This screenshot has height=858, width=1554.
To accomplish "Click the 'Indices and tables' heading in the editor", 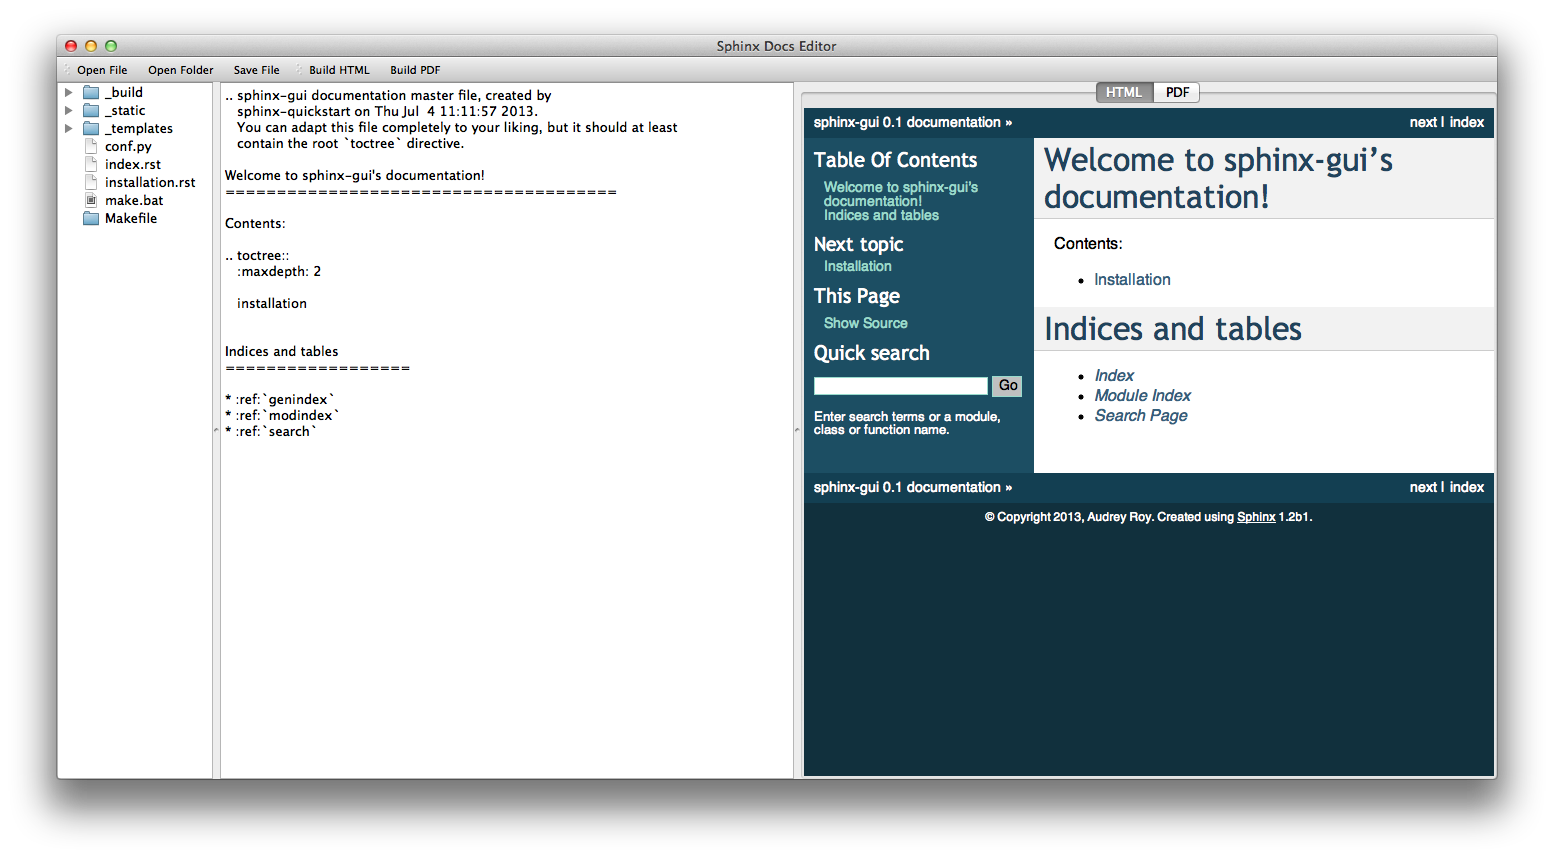I will point(281,352).
